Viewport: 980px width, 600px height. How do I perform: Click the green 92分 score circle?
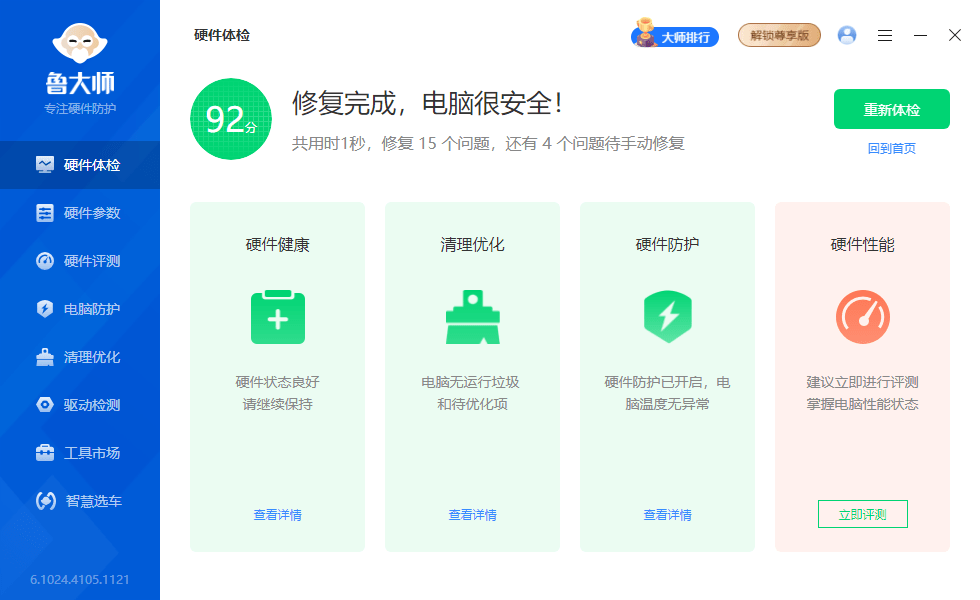[x=231, y=118]
